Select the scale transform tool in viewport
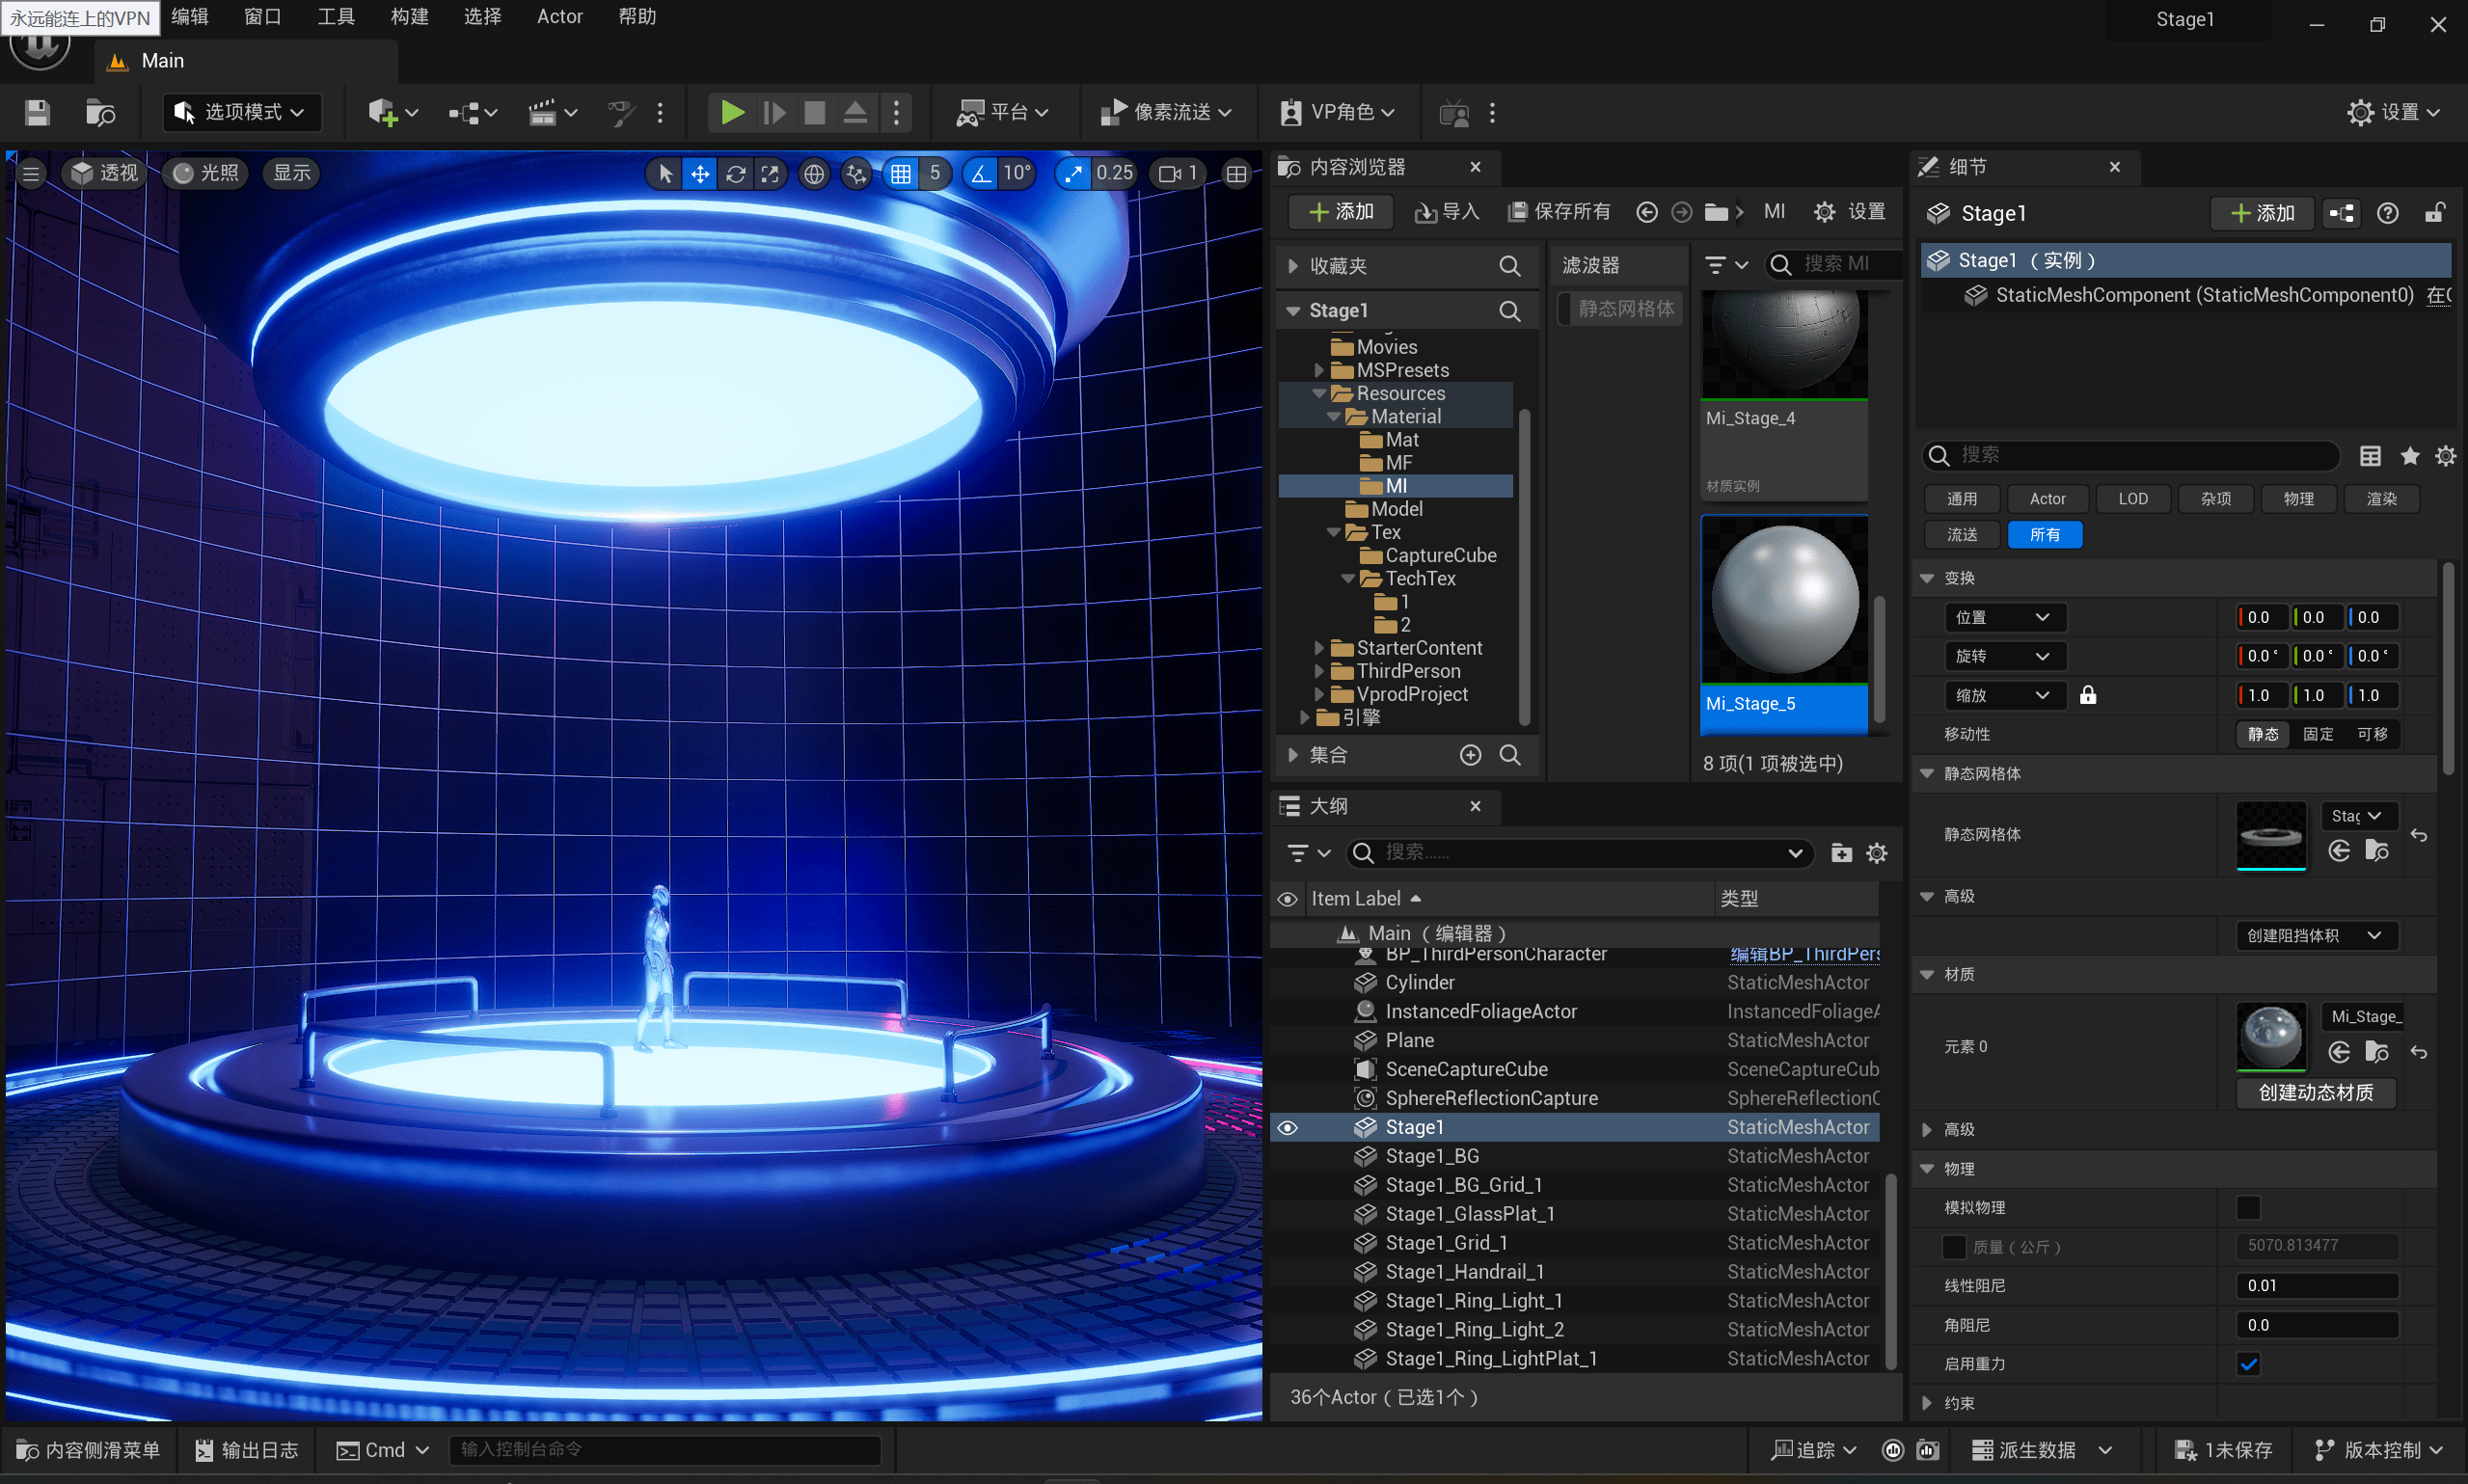The height and width of the screenshot is (1484, 2468). pos(770,174)
